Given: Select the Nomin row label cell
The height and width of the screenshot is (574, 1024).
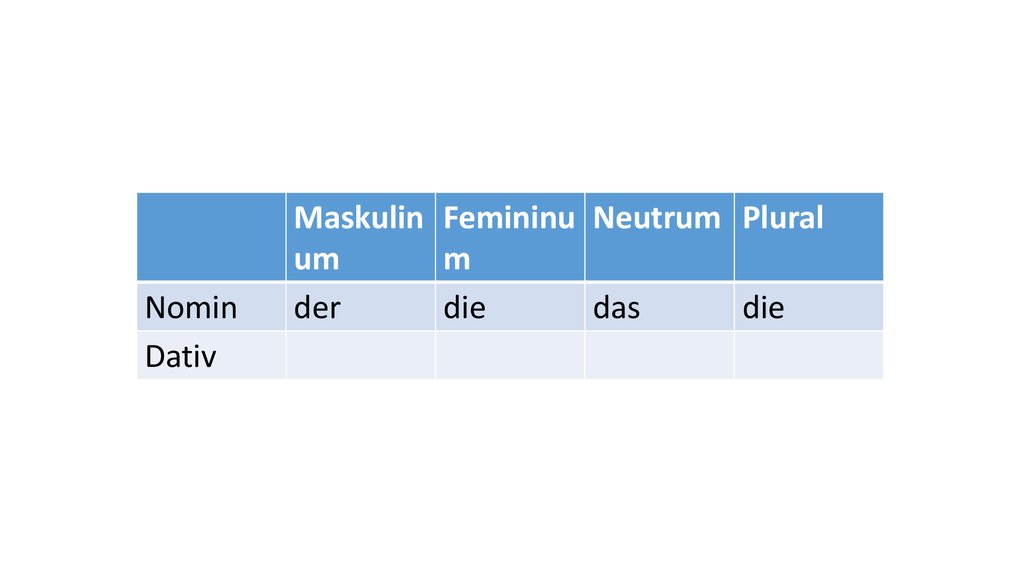Looking at the screenshot, I should pos(211,307).
